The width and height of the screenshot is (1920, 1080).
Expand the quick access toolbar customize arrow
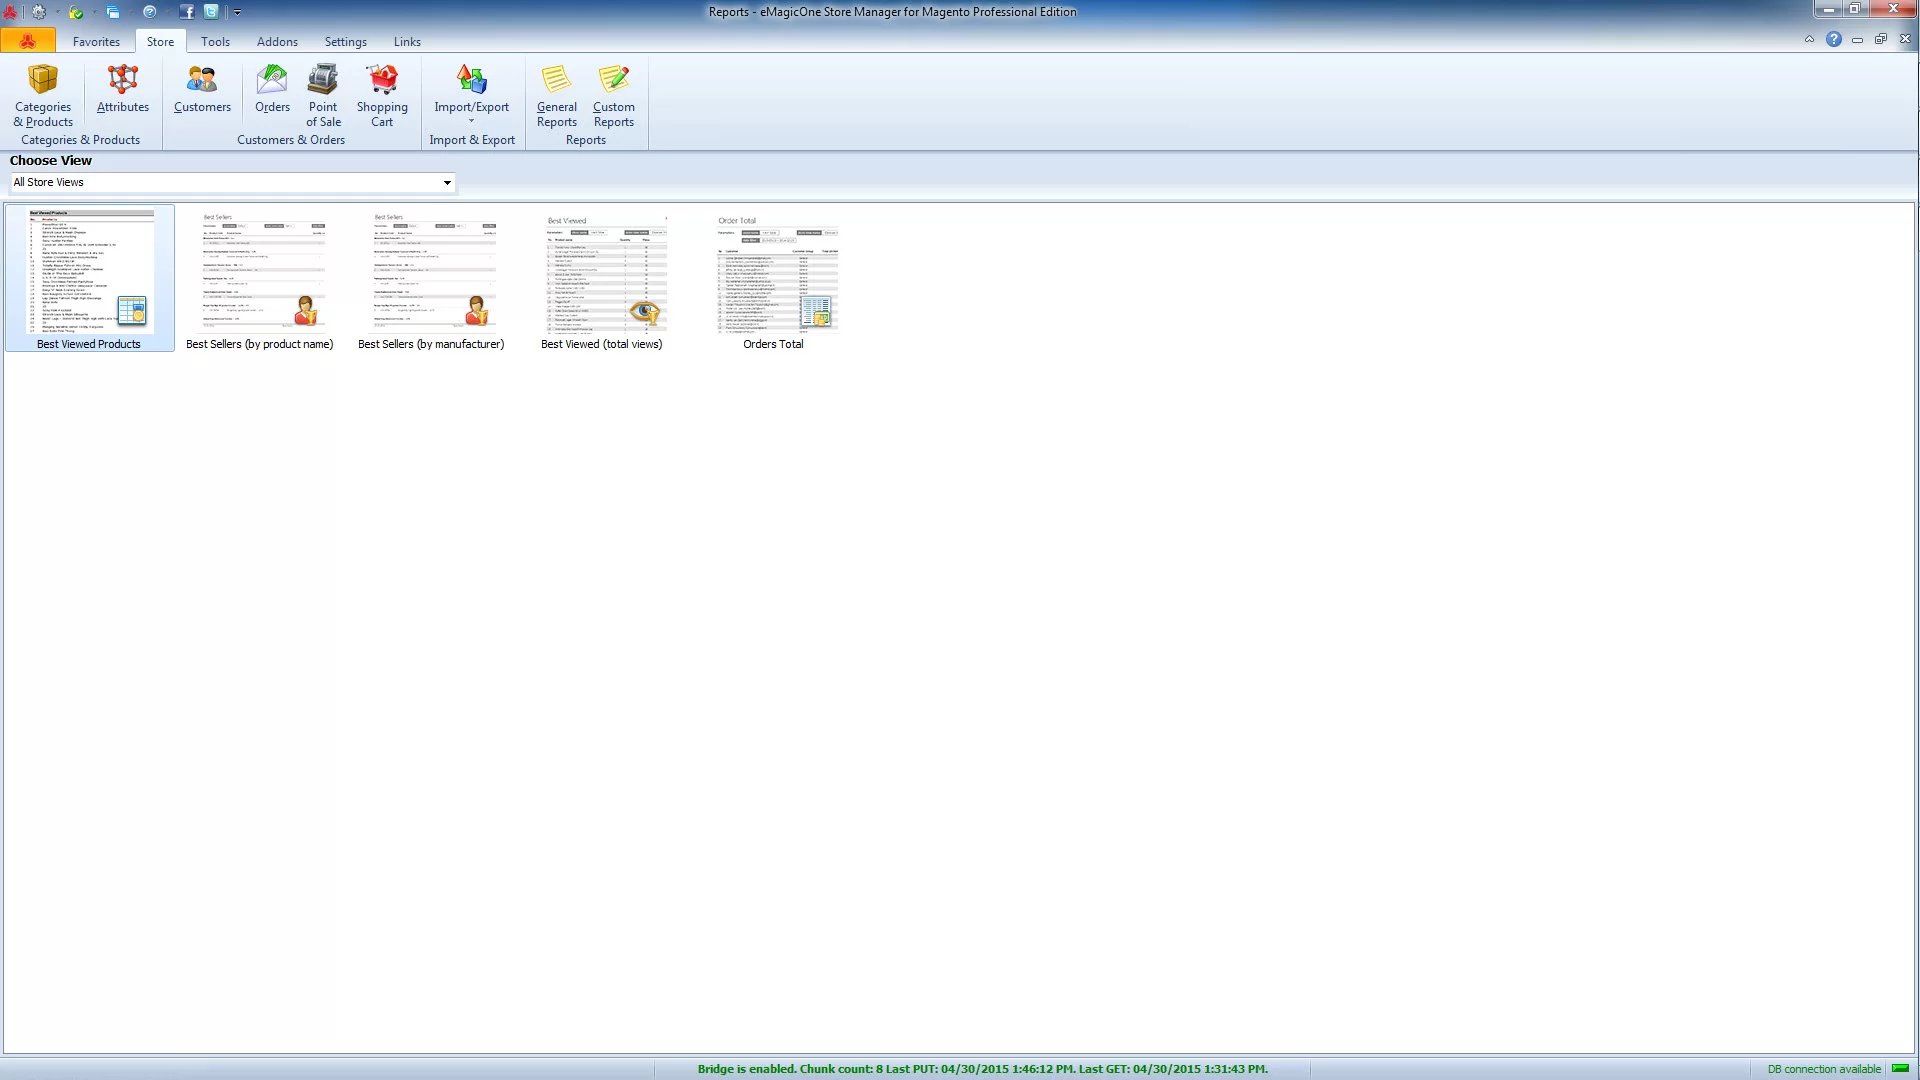237,12
